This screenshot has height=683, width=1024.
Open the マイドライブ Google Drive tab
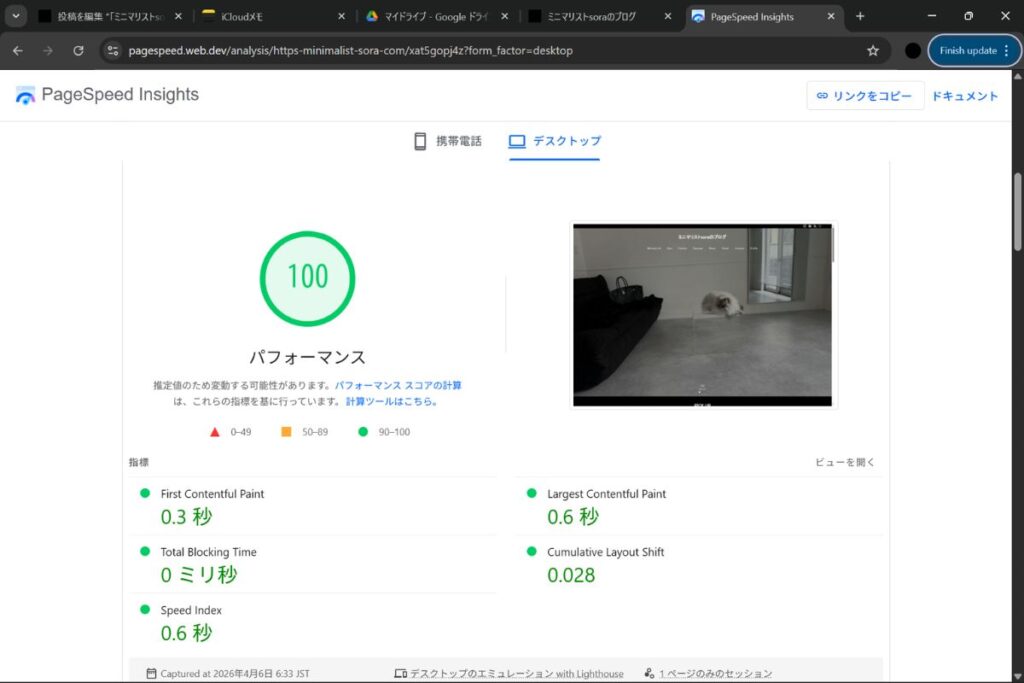click(435, 16)
